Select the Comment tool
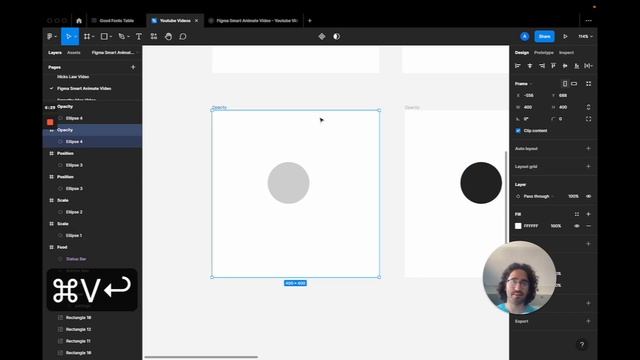The width and height of the screenshot is (640, 360). (183, 37)
